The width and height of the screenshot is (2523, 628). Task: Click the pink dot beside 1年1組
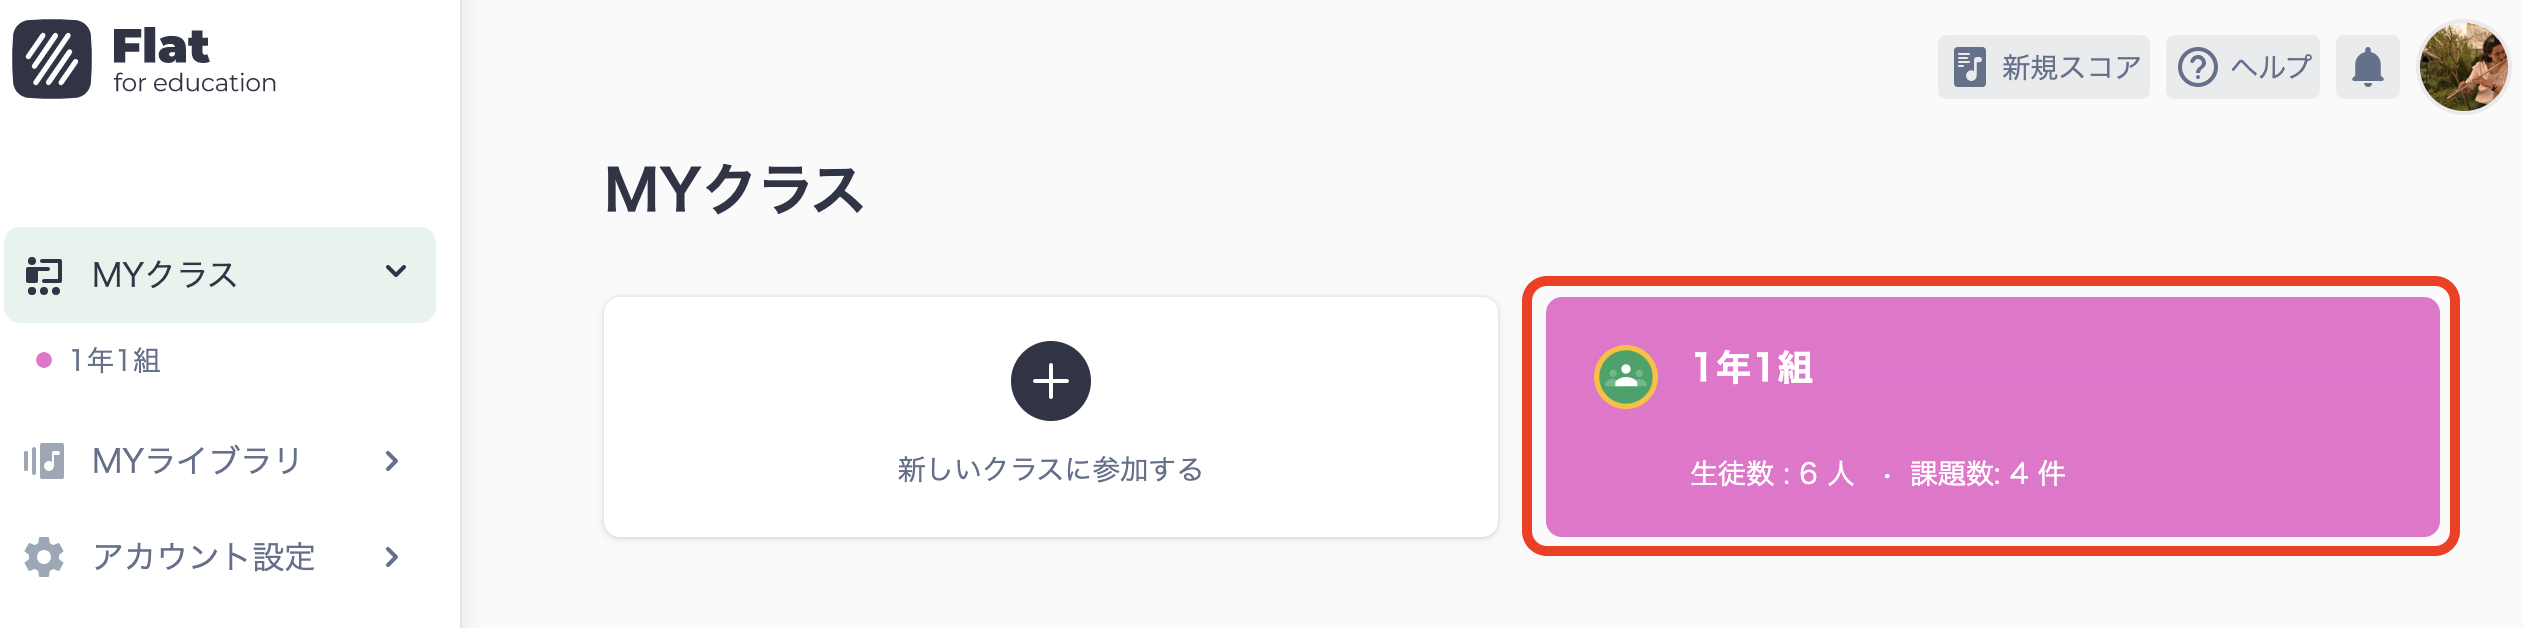pos(43,360)
